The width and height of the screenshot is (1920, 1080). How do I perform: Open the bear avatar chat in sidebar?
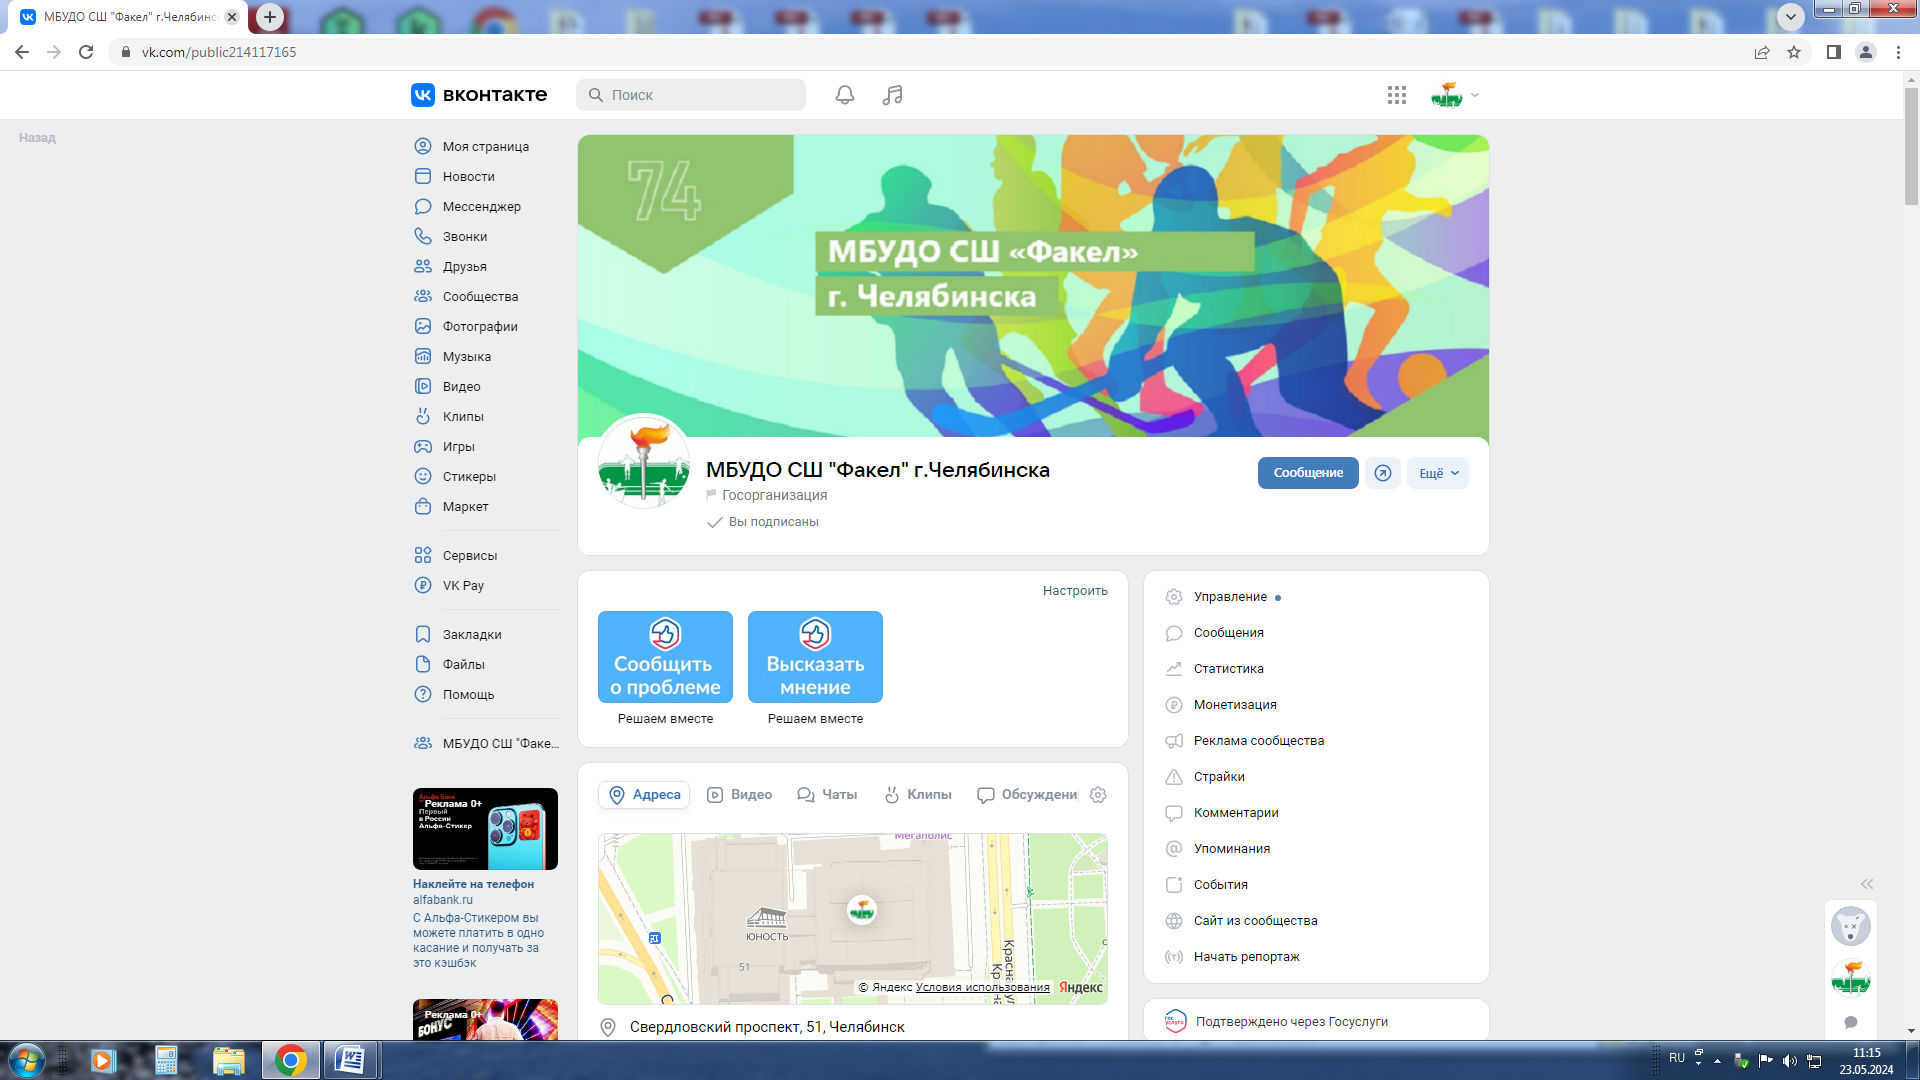(x=1851, y=926)
